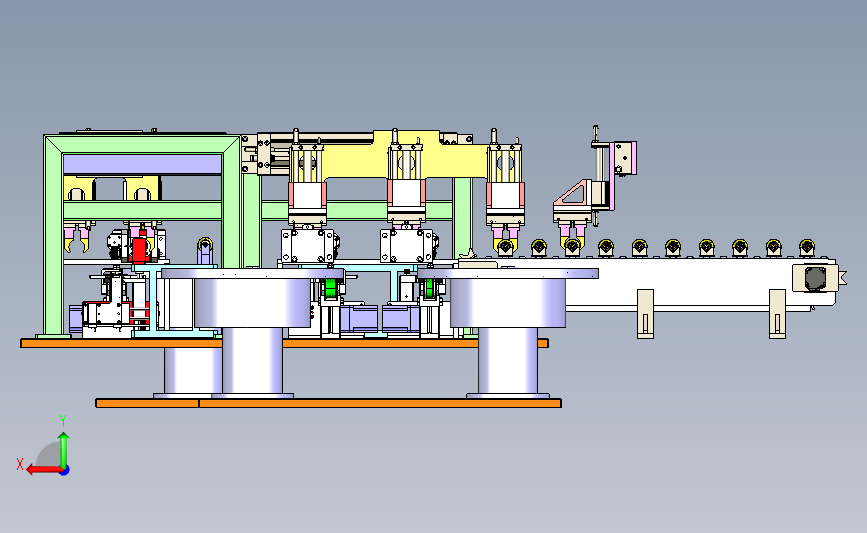Image resolution: width=867 pixels, height=533 pixels.
Task: Select the lowest orange base plate
Action: 328,403
